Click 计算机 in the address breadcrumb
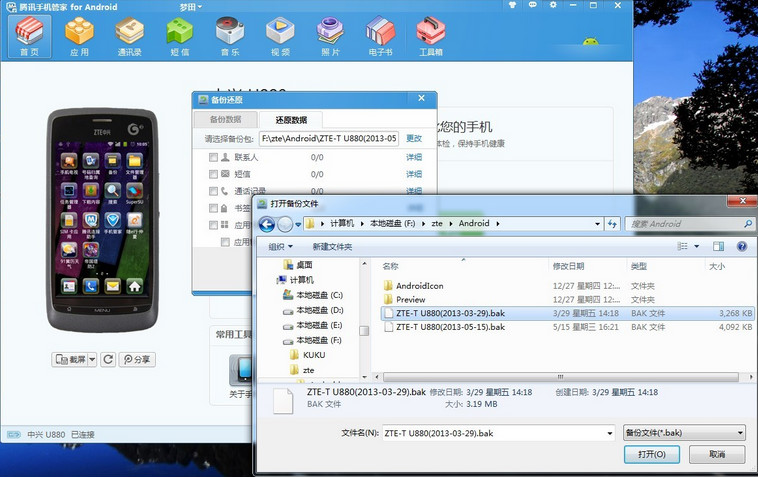This screenshot has width=758, height=477. click(342, 223)
